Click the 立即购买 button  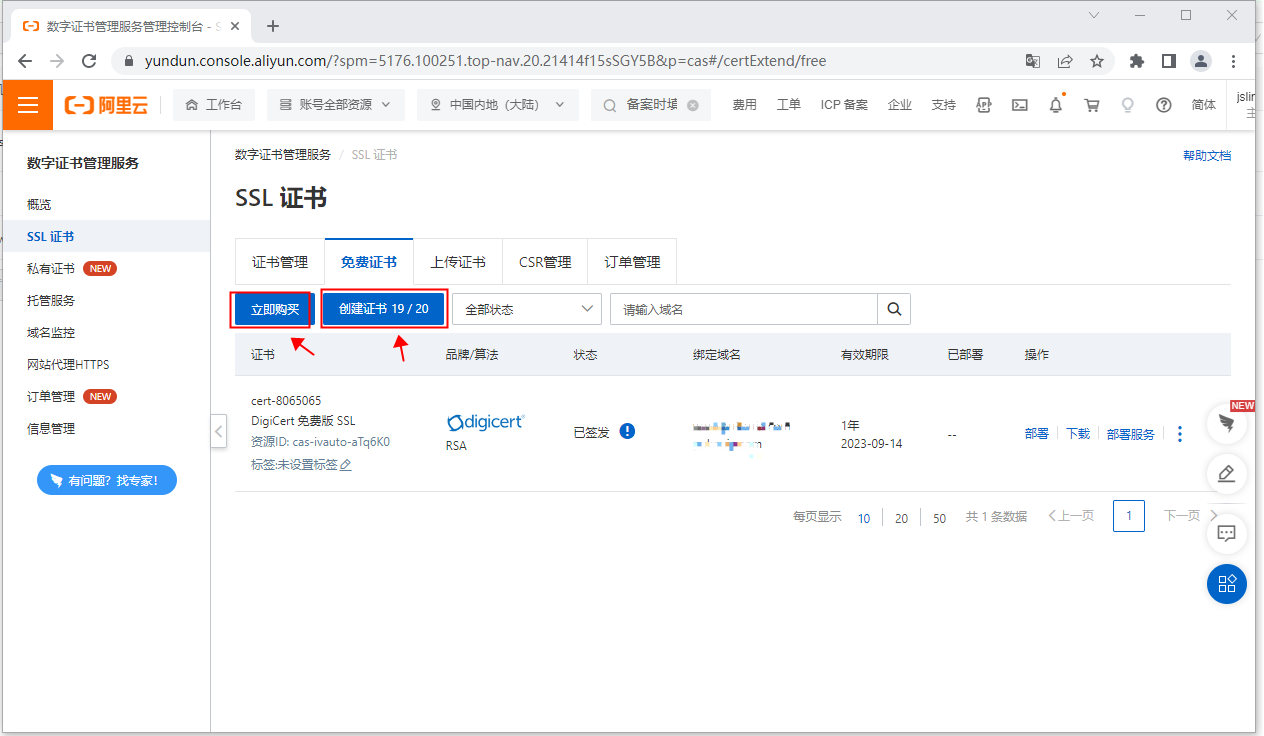point(275,309)
